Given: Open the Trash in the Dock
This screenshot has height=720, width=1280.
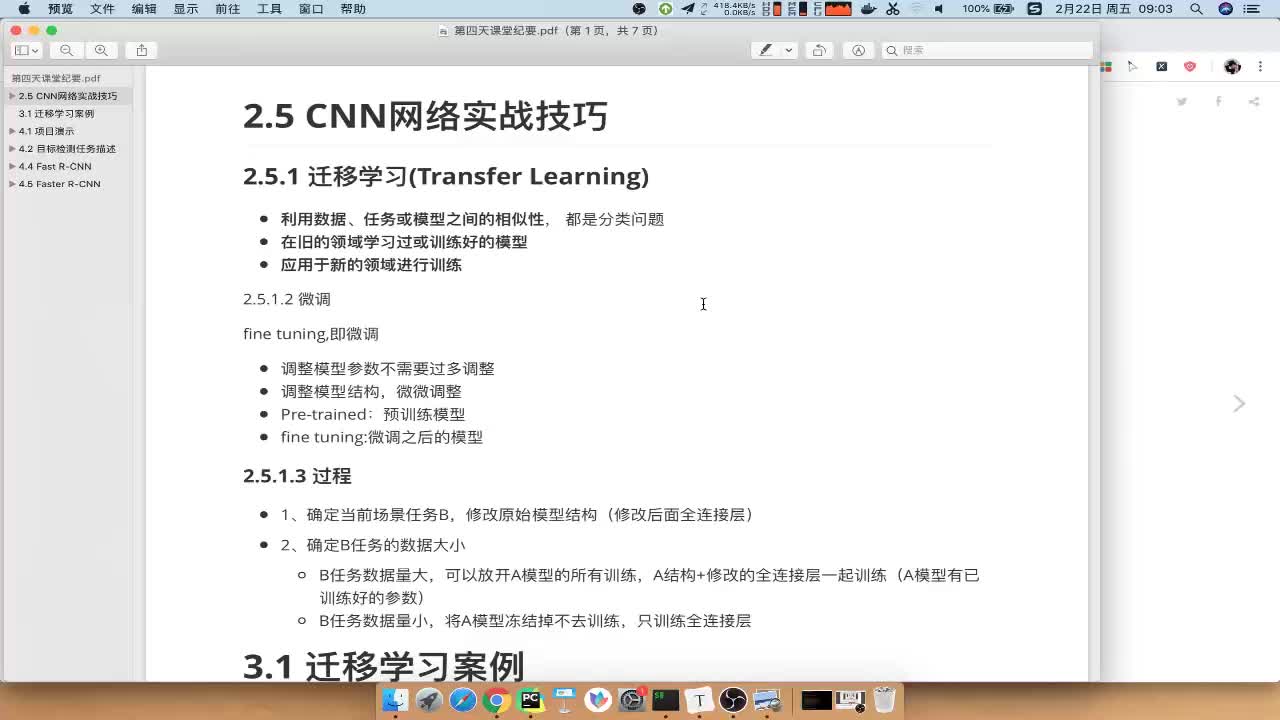Looking at the screenshot, I should coord(884,700).
